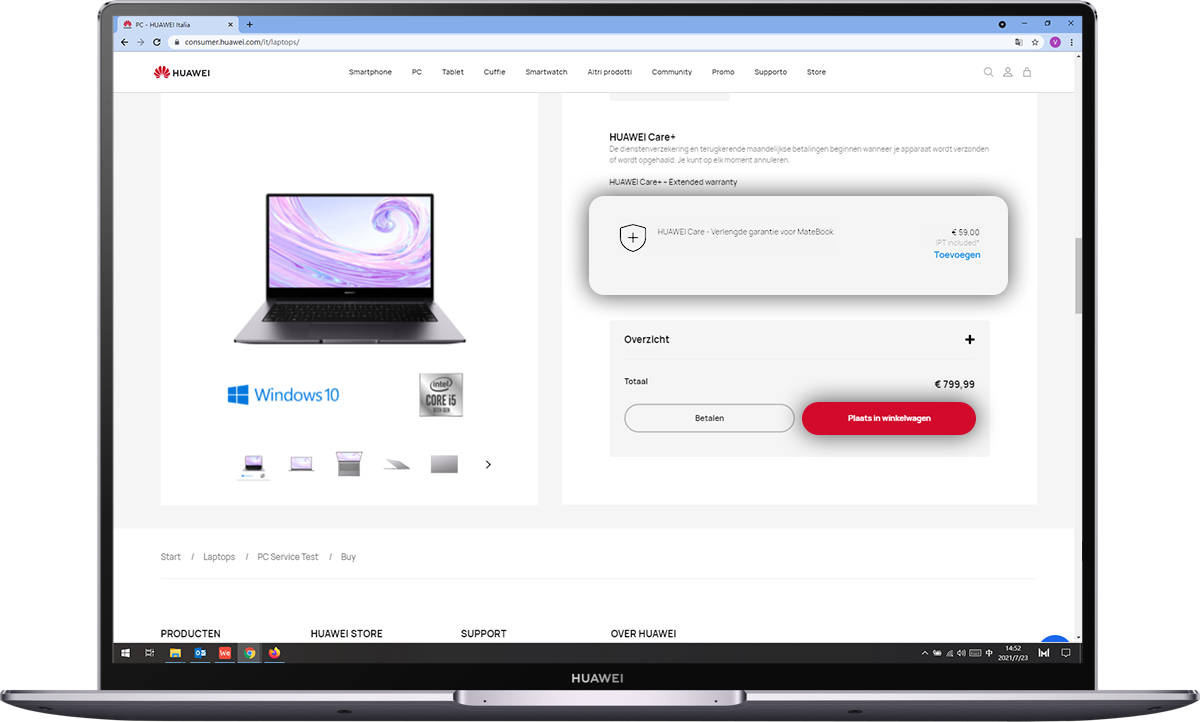Open the Altri prodotti menu

[610, 72]
